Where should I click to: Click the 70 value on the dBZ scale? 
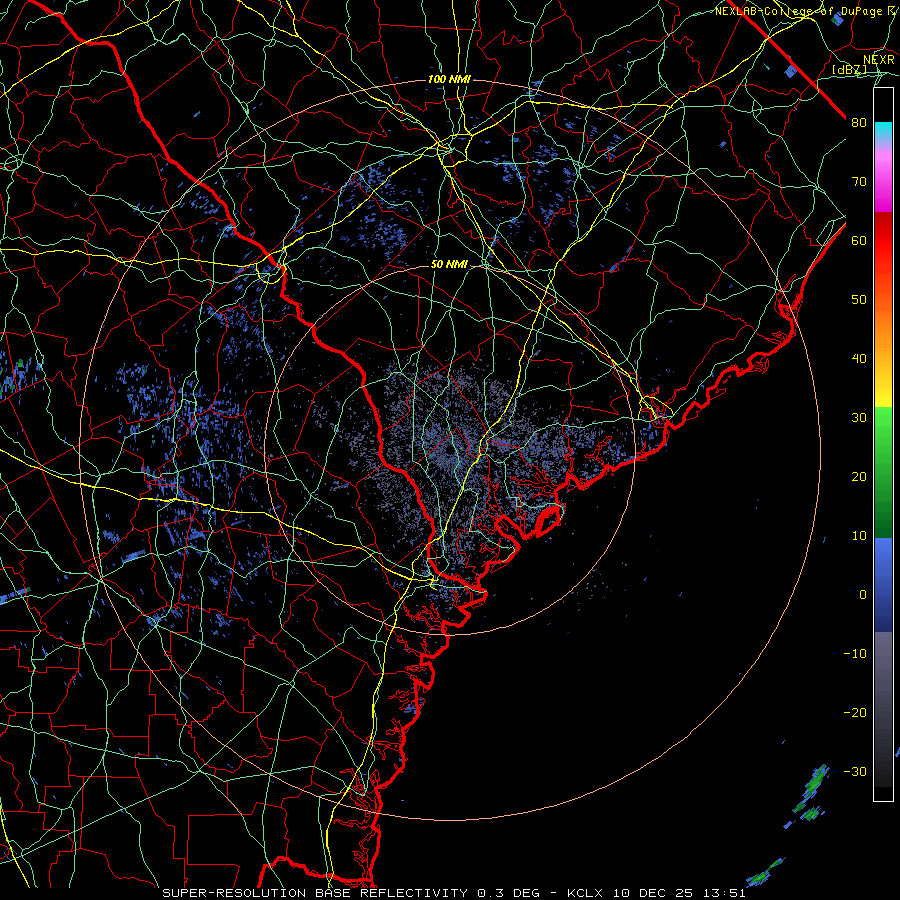pos(859,182)
